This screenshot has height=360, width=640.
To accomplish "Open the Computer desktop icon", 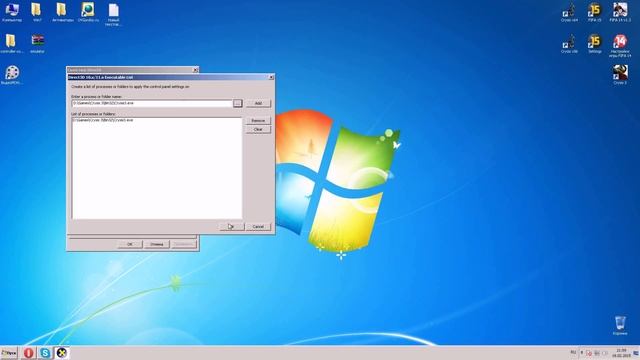I will click(11, 12).
